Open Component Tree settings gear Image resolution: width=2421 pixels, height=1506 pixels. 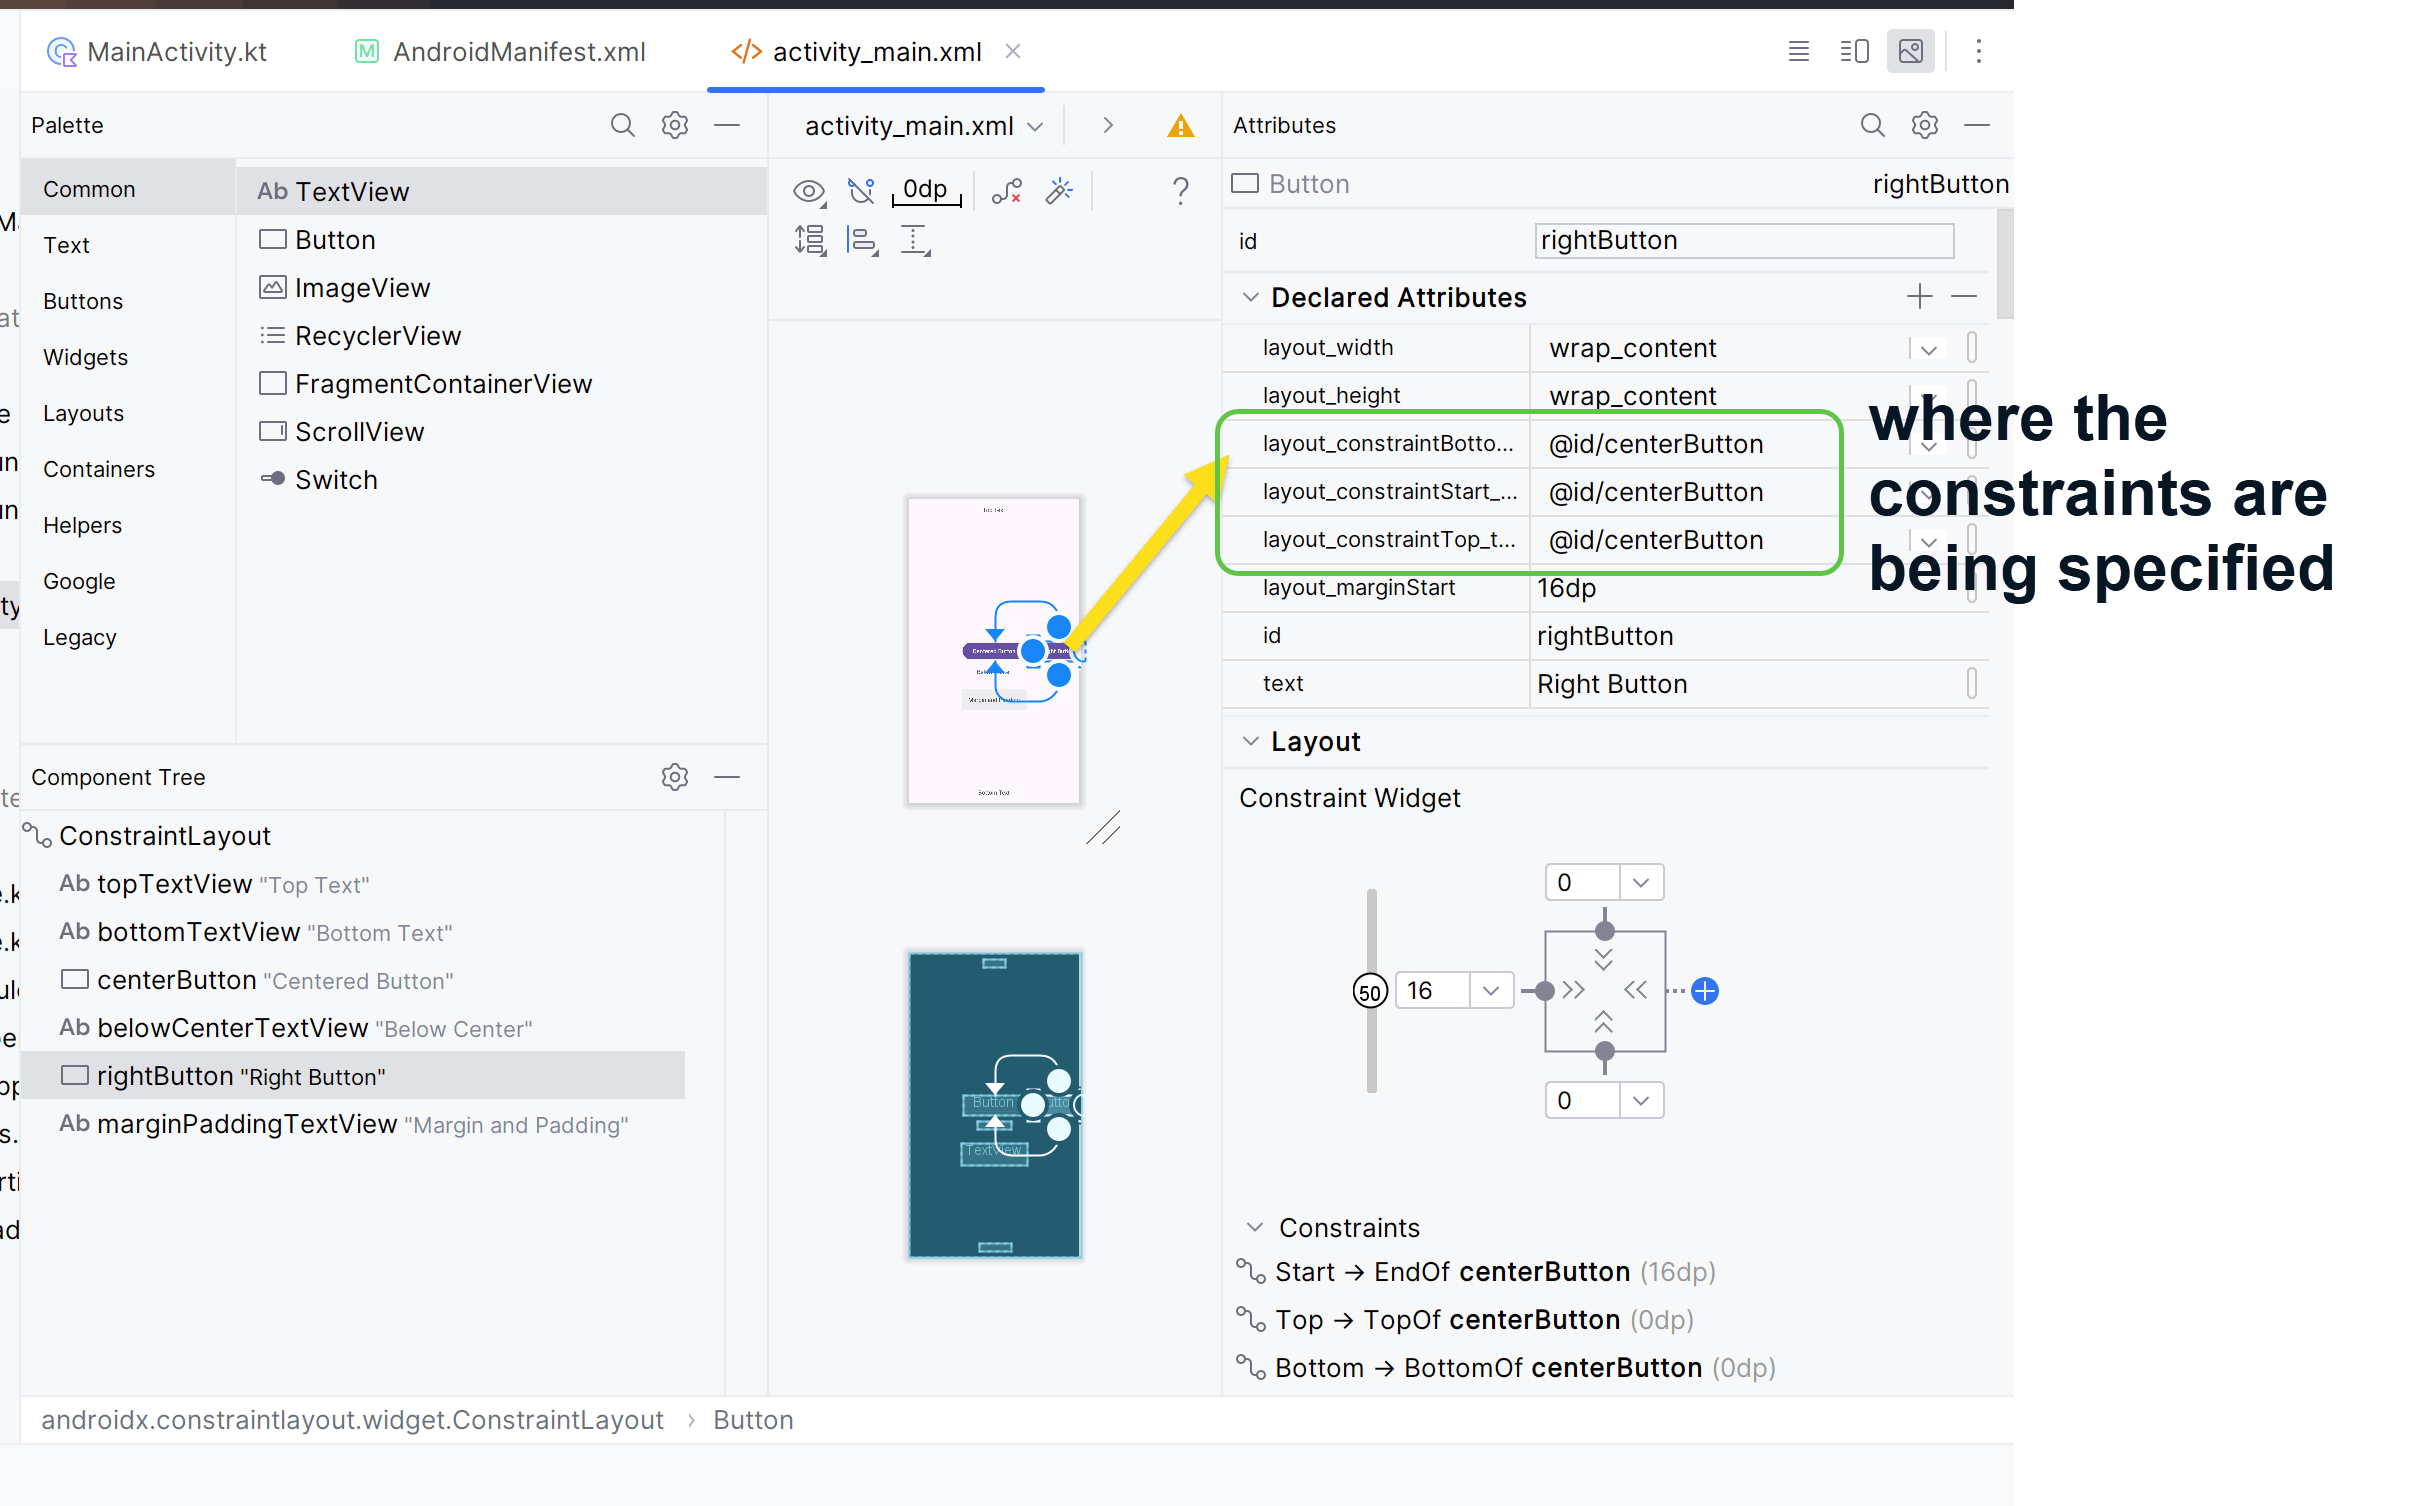(675, 777)
